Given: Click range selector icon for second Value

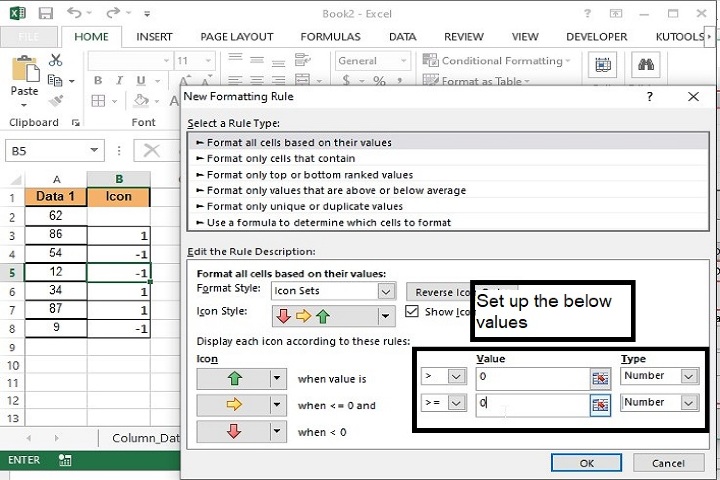Looking at the screenshot, I should [600, 405].
